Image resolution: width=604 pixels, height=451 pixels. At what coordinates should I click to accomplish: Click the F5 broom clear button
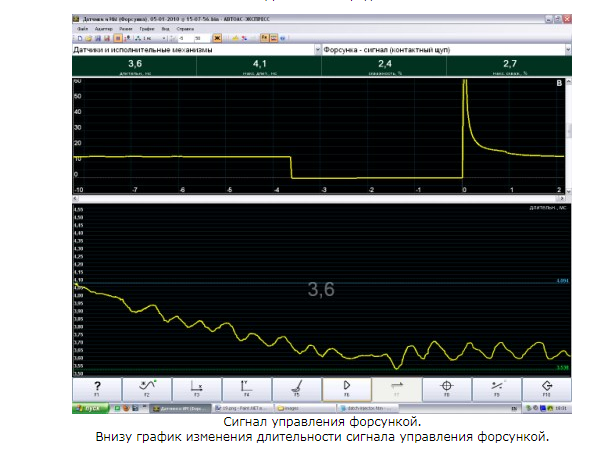[297, 389]
